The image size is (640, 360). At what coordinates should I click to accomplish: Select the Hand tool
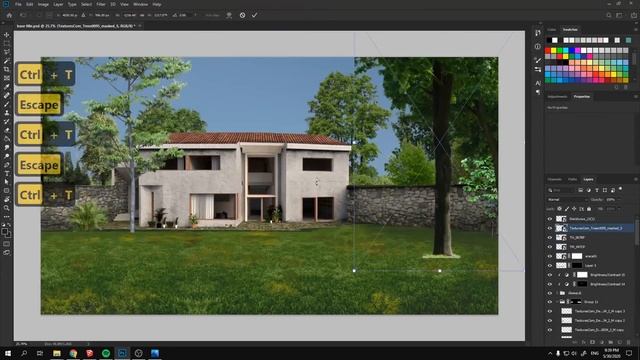(x=7, y=199)
